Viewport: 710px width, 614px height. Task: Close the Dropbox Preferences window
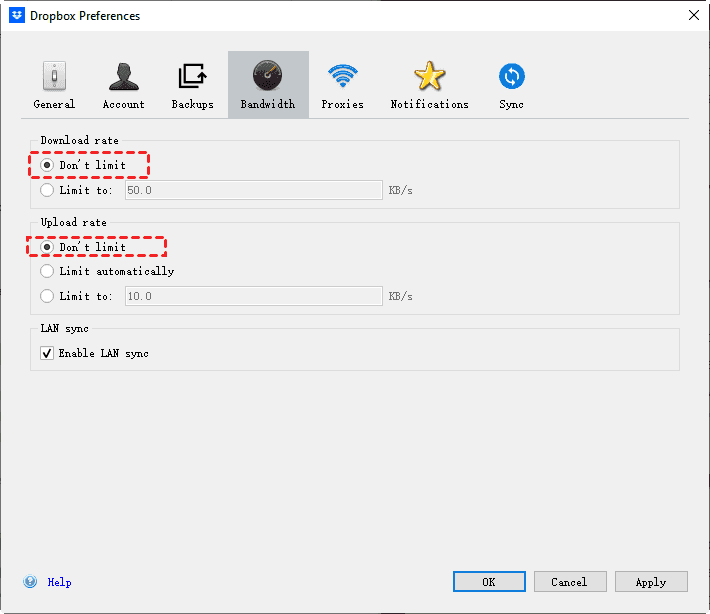tap(693, 15)
